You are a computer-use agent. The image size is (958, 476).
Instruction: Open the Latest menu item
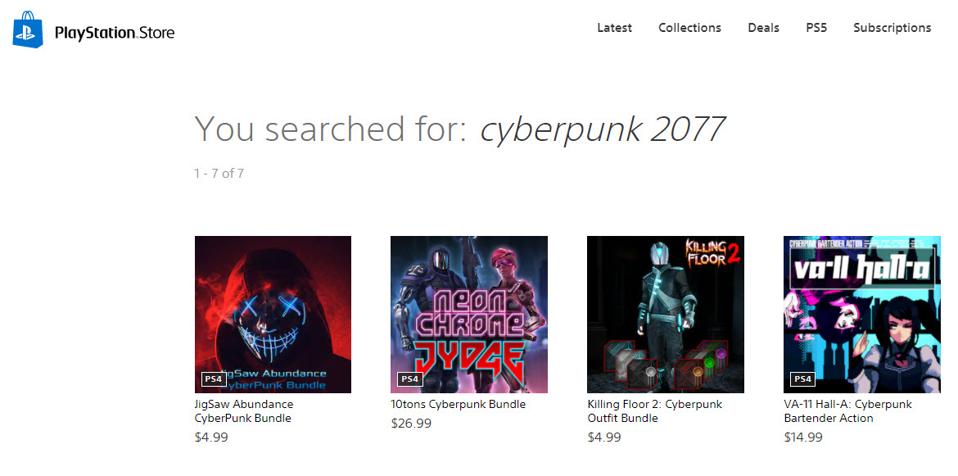tap(615, 27)
